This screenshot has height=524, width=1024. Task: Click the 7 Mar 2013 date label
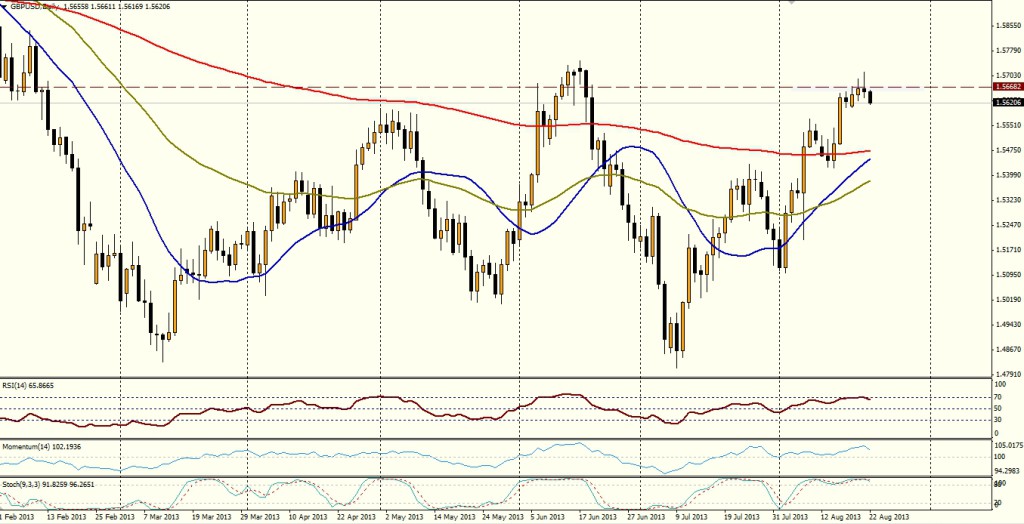(x=159, y=517)
